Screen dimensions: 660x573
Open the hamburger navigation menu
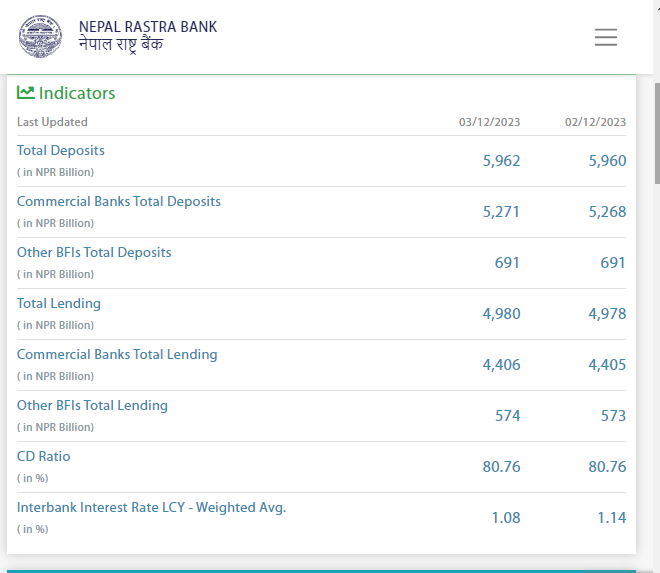point(605,37)
